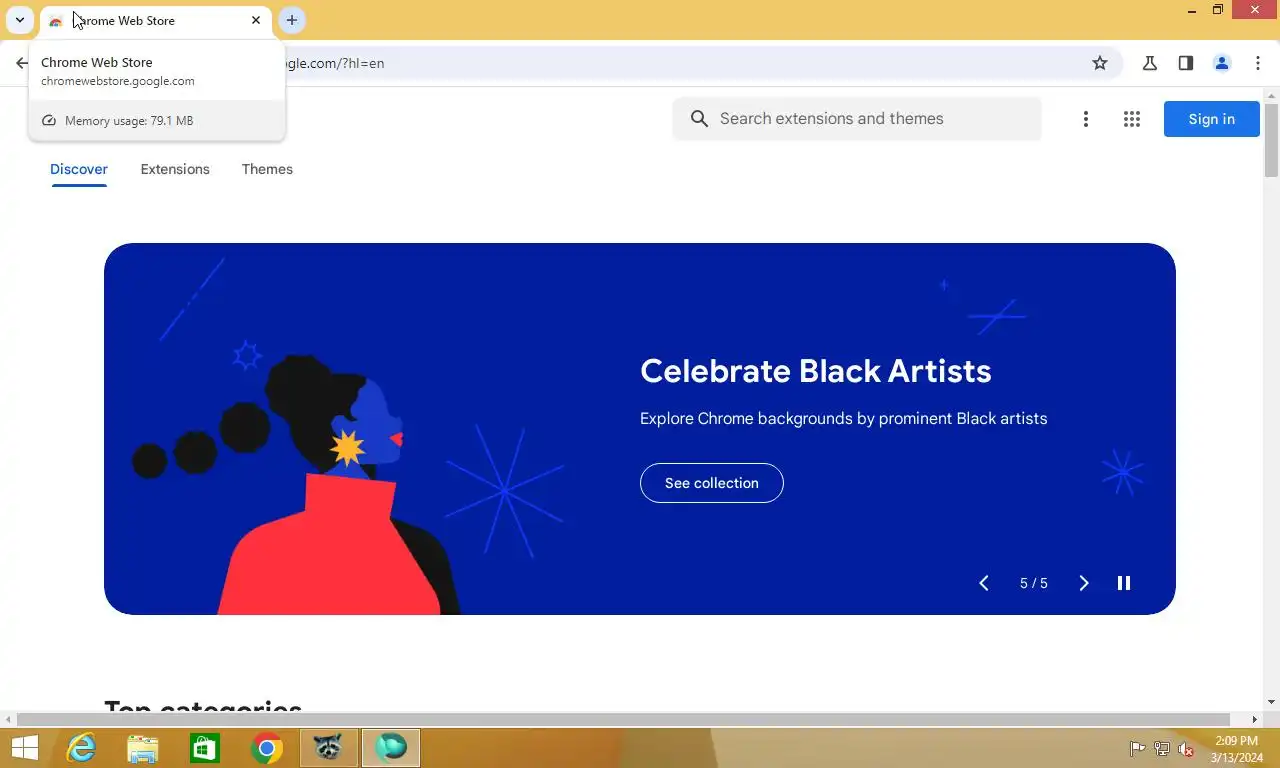
Task: Show the previous carousel slide
Action: coord(984,583)
